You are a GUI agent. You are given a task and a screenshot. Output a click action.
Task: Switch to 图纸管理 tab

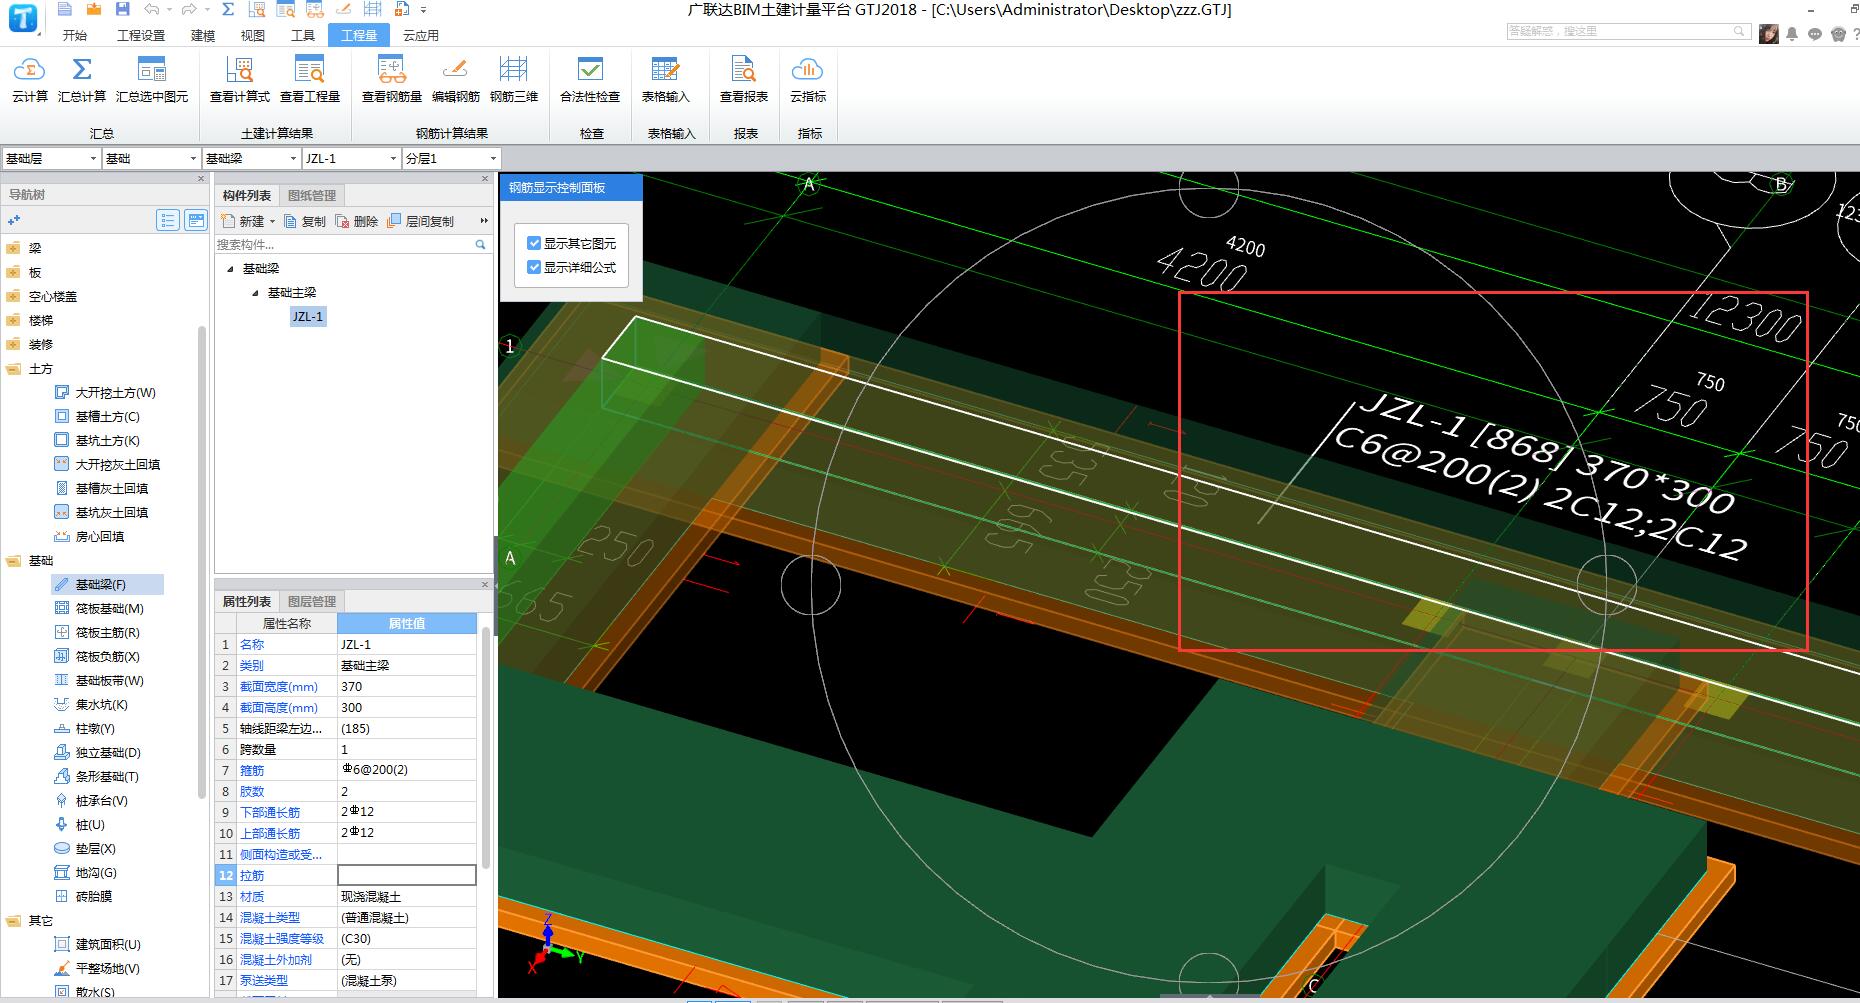point(312,195)
